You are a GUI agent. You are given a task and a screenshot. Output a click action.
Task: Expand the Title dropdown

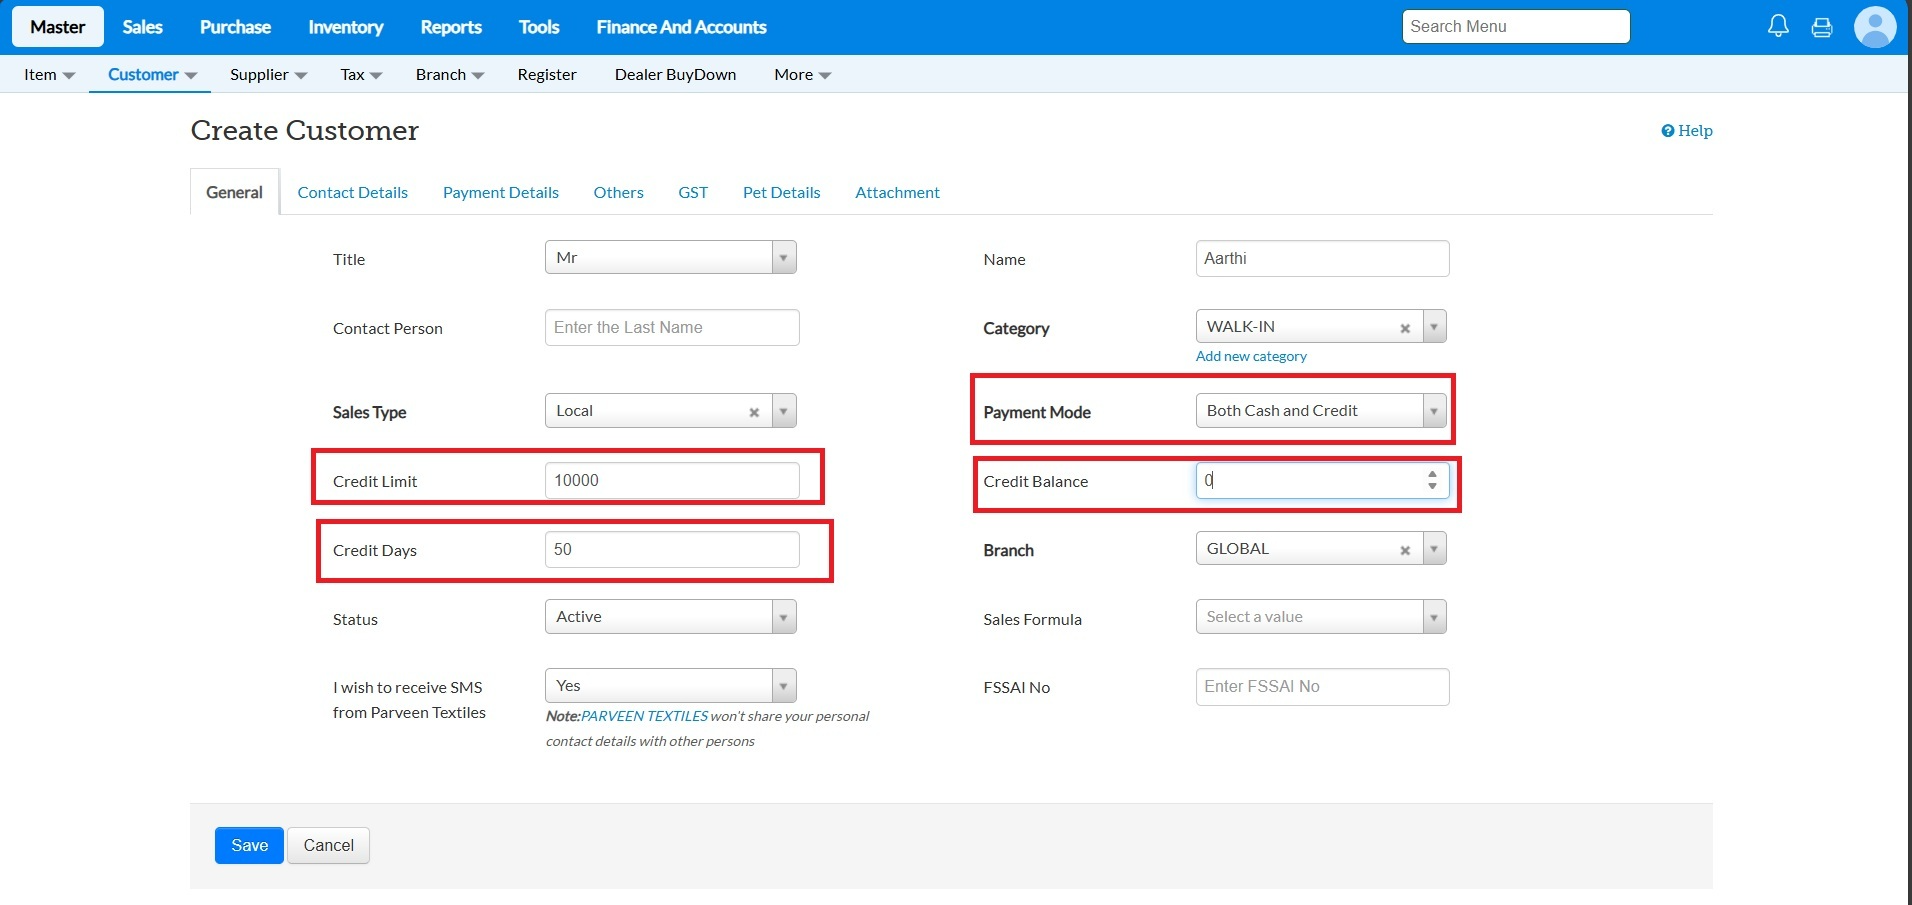[783, 258]
